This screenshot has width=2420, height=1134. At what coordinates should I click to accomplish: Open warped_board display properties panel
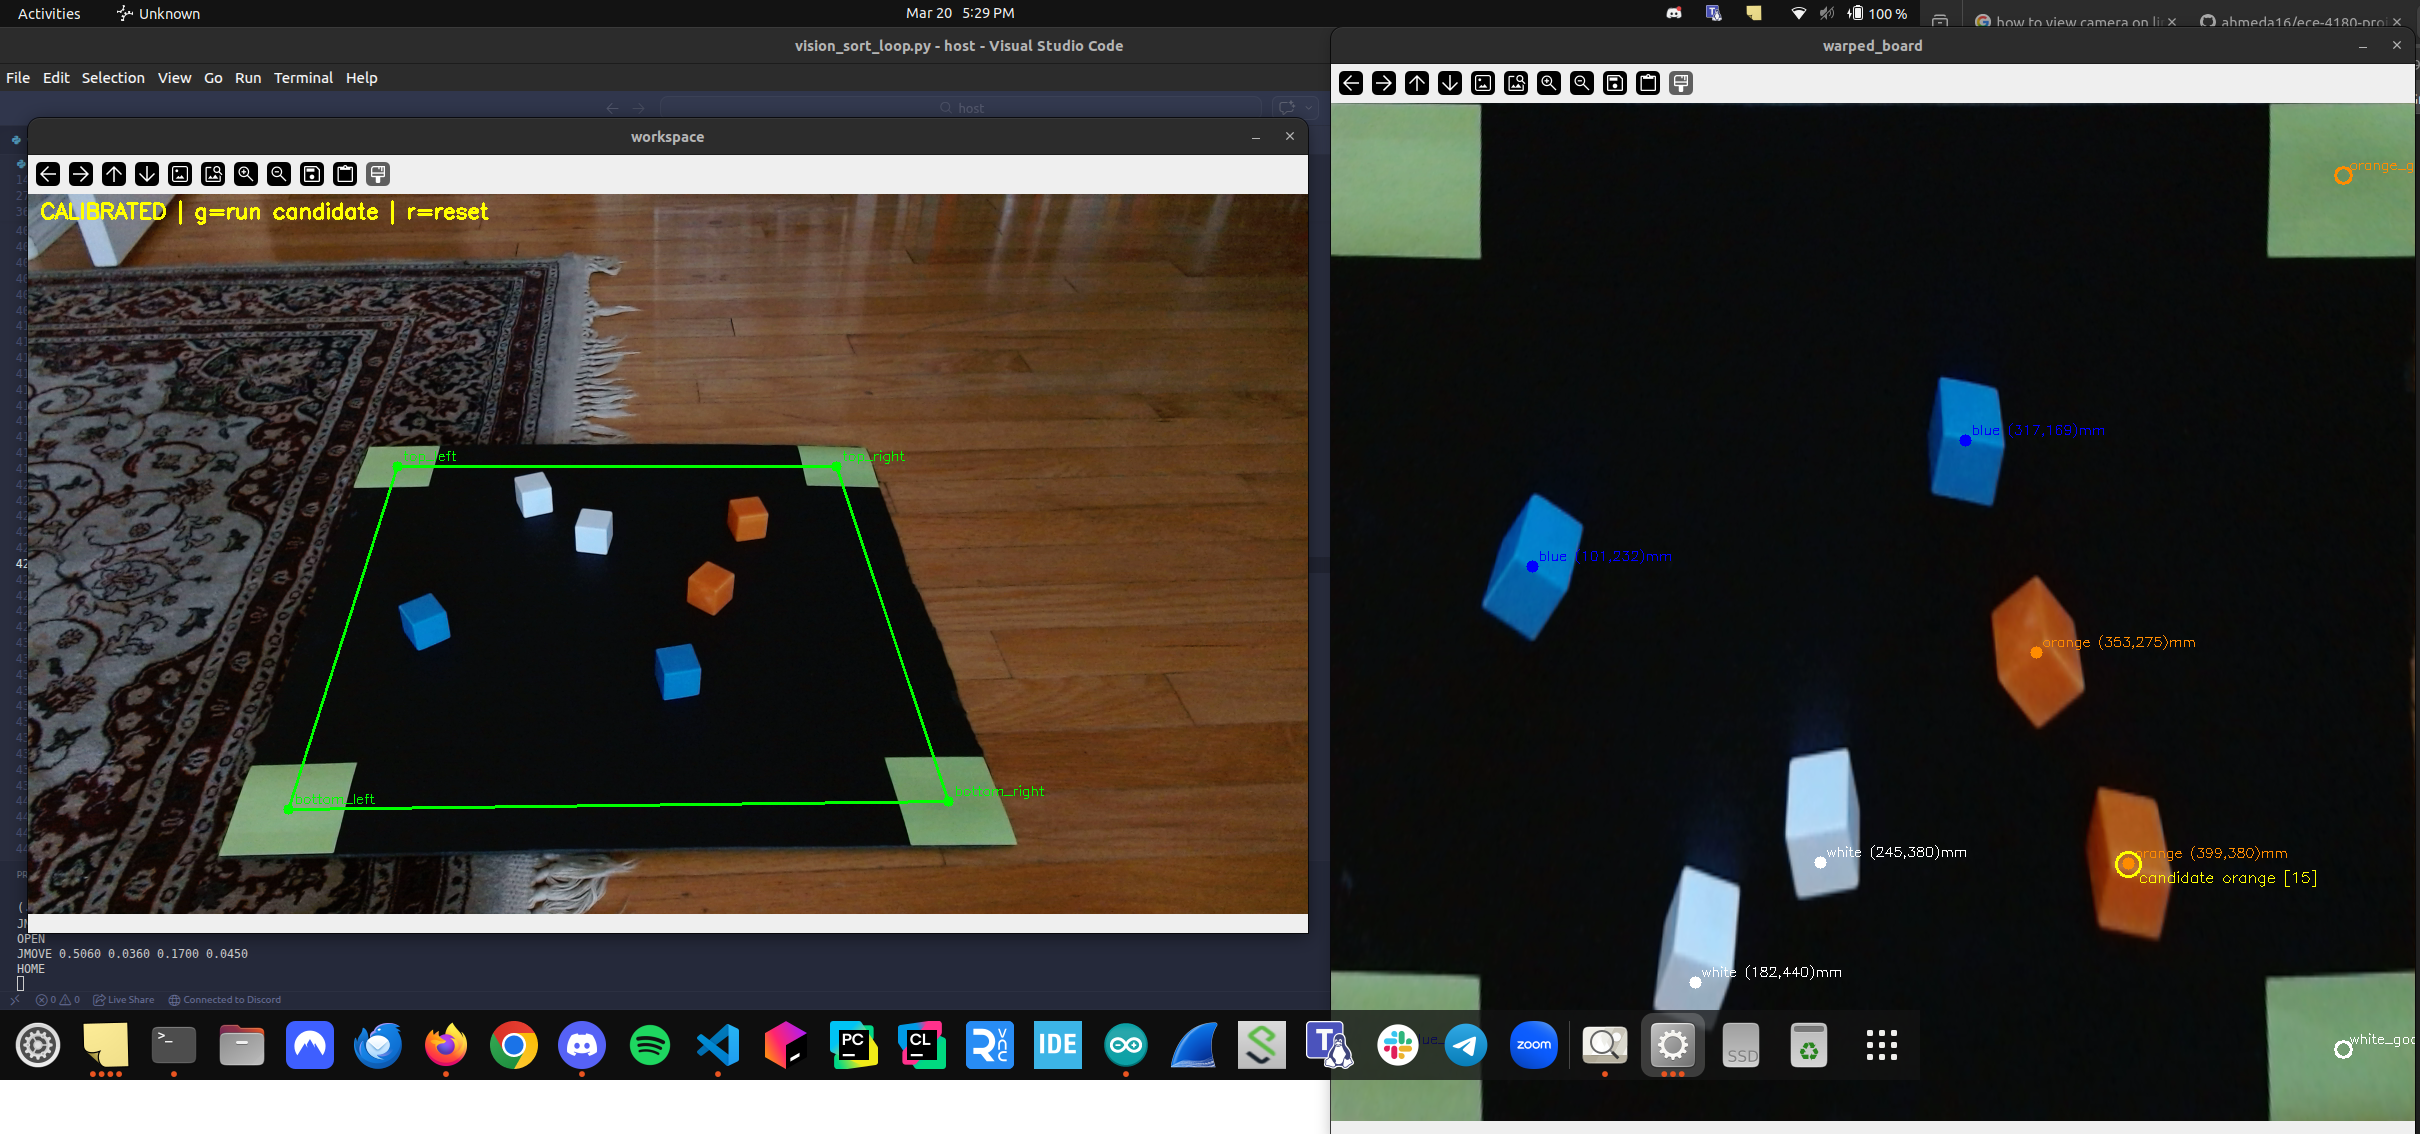(1681, 83)
